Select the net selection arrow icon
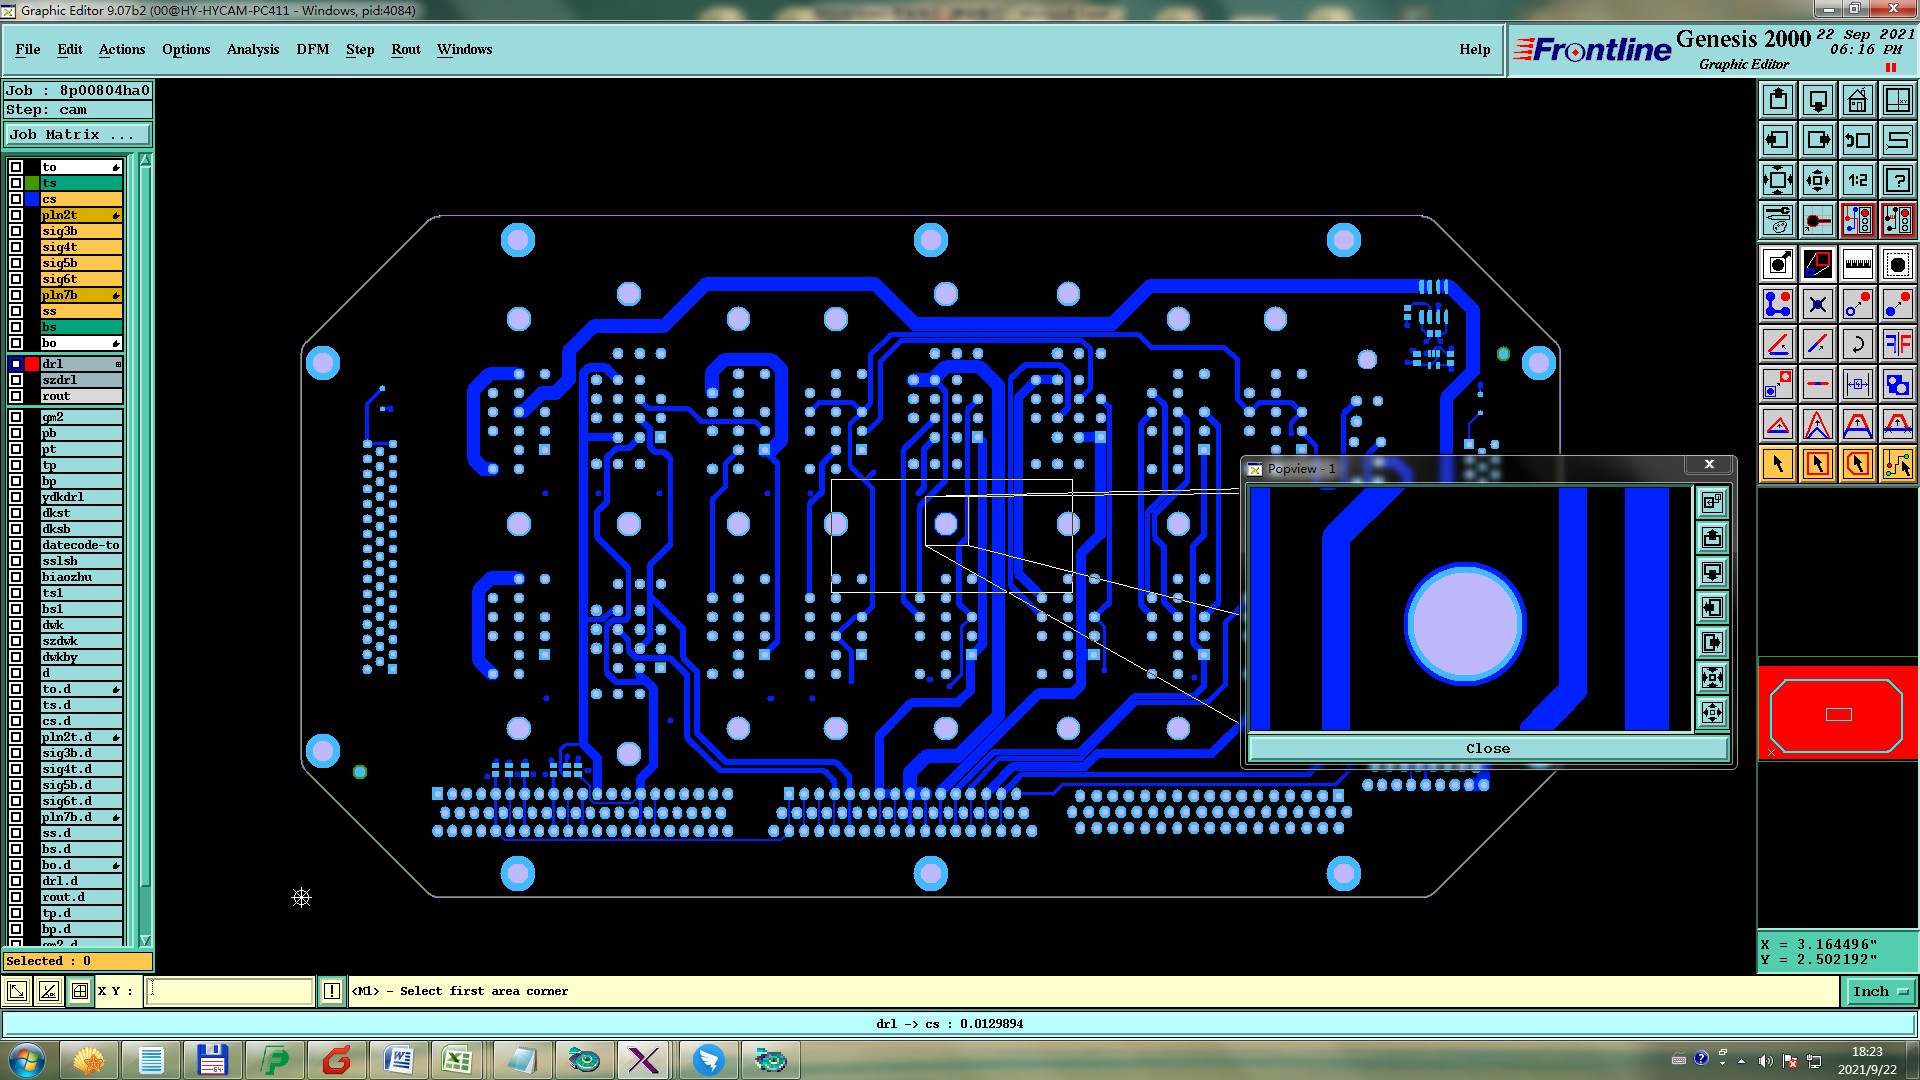 tap(1897, 464)
